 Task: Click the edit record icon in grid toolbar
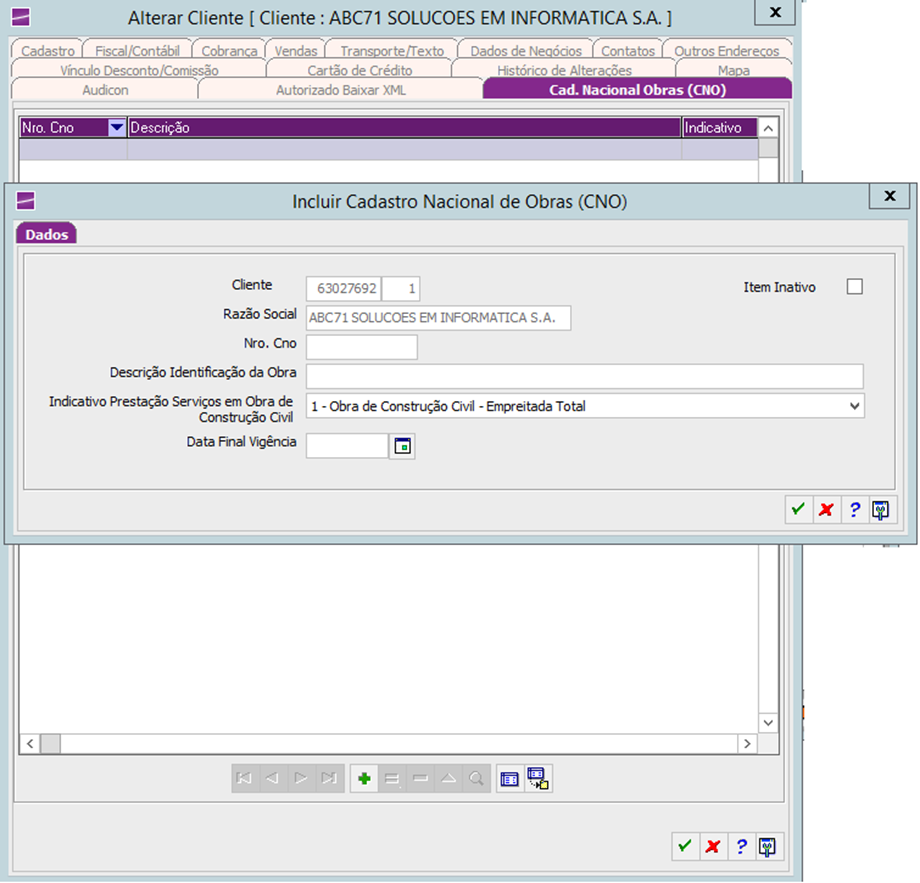pos(392,779)
